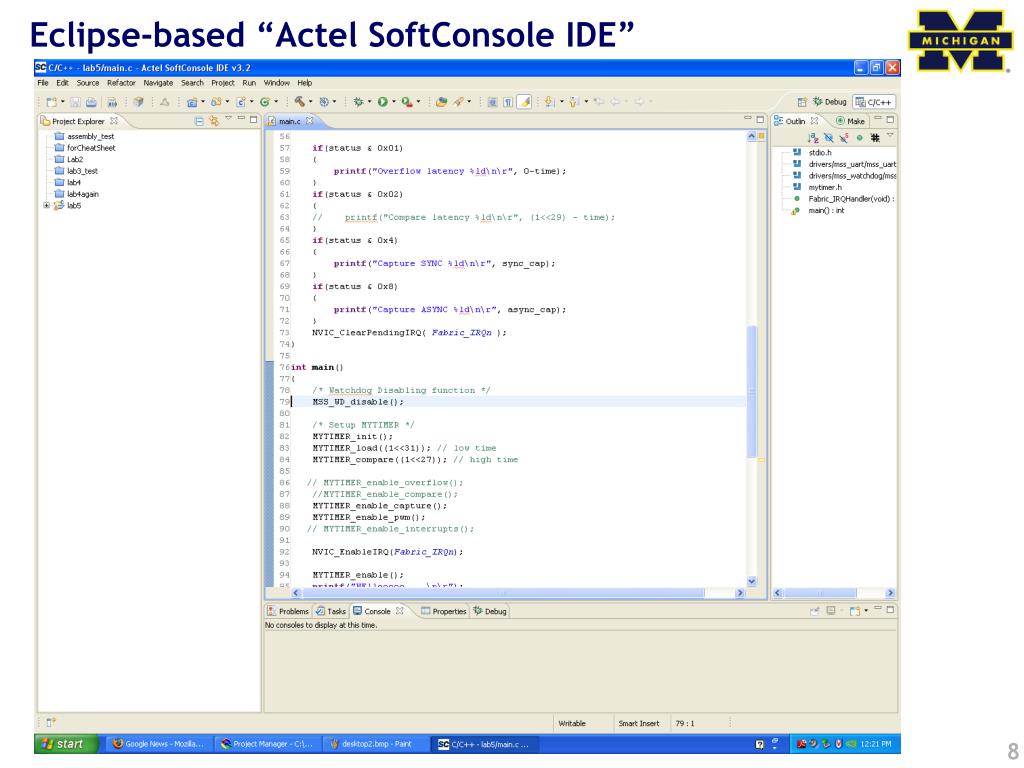Click the Print toolbar icon

point(91,102)
